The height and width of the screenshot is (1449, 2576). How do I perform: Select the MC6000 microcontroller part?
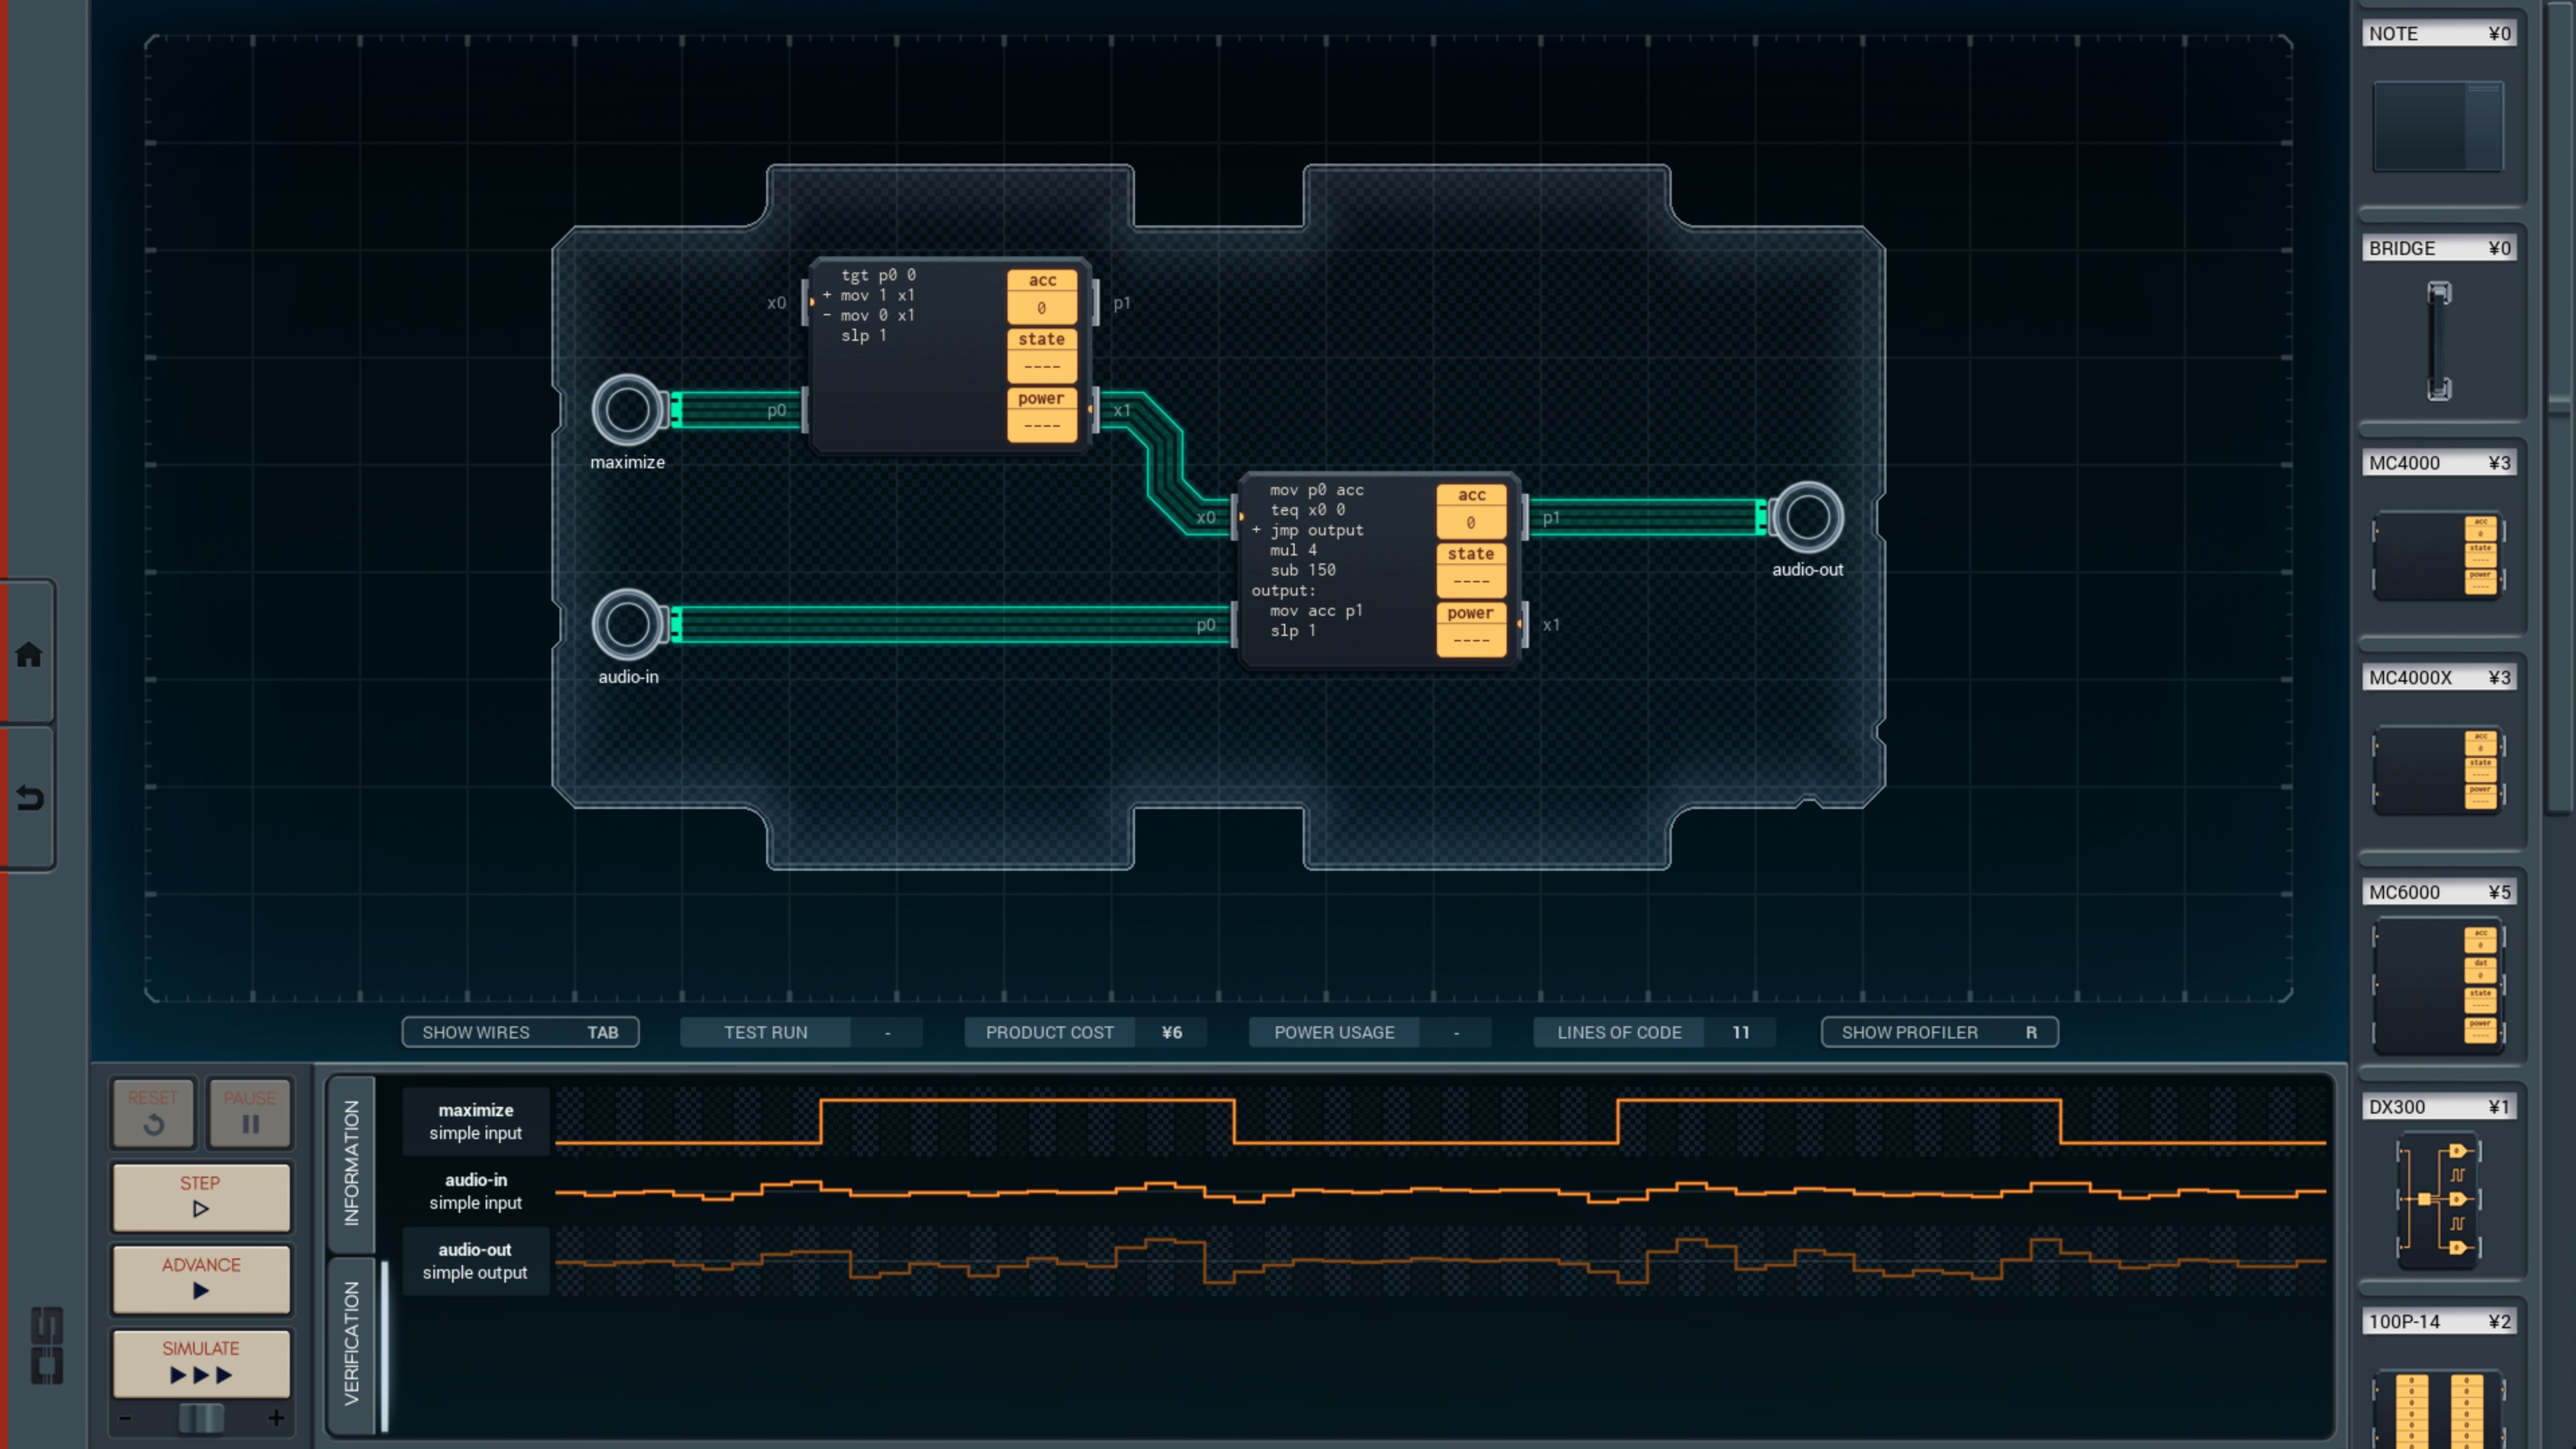tap(2438, 985)
